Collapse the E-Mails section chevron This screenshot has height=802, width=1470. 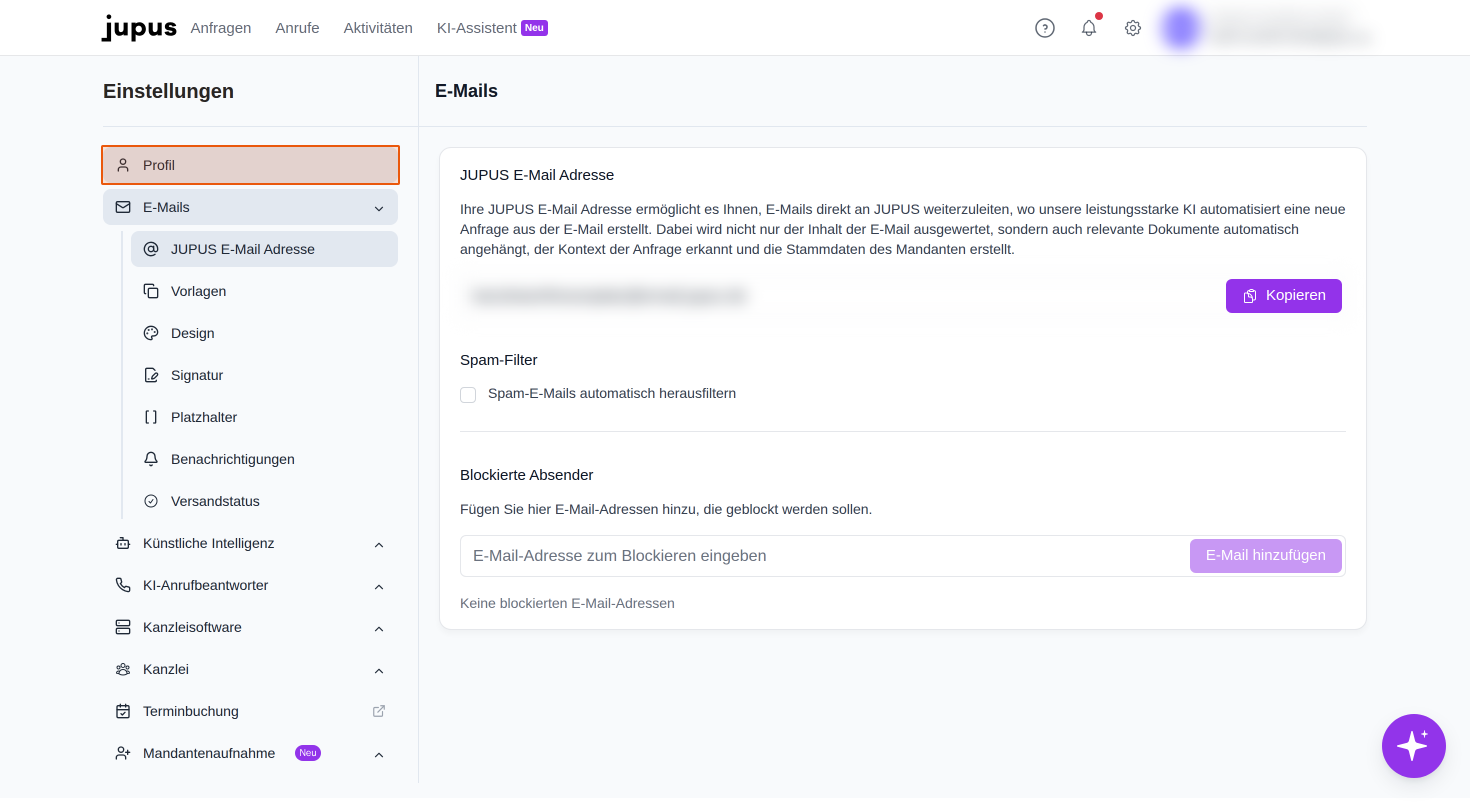(379, 208)
